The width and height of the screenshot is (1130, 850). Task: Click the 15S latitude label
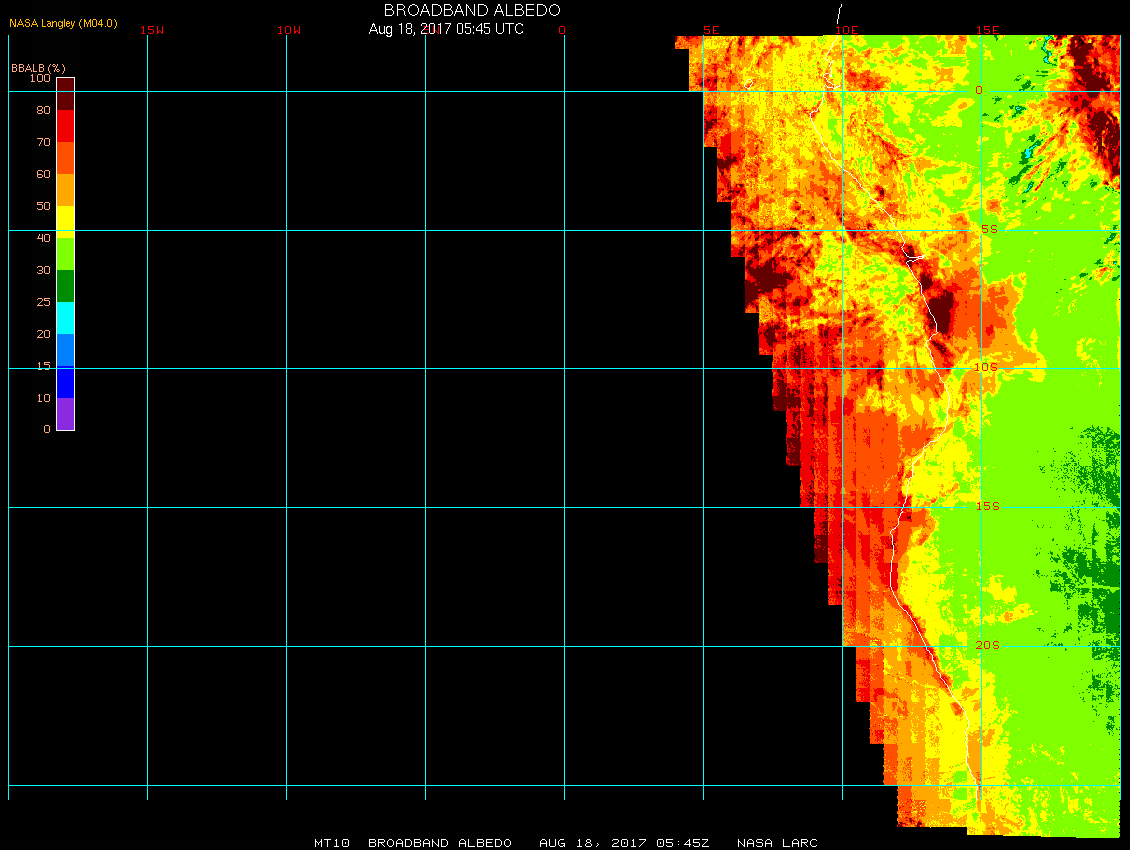tap(986, 506)
